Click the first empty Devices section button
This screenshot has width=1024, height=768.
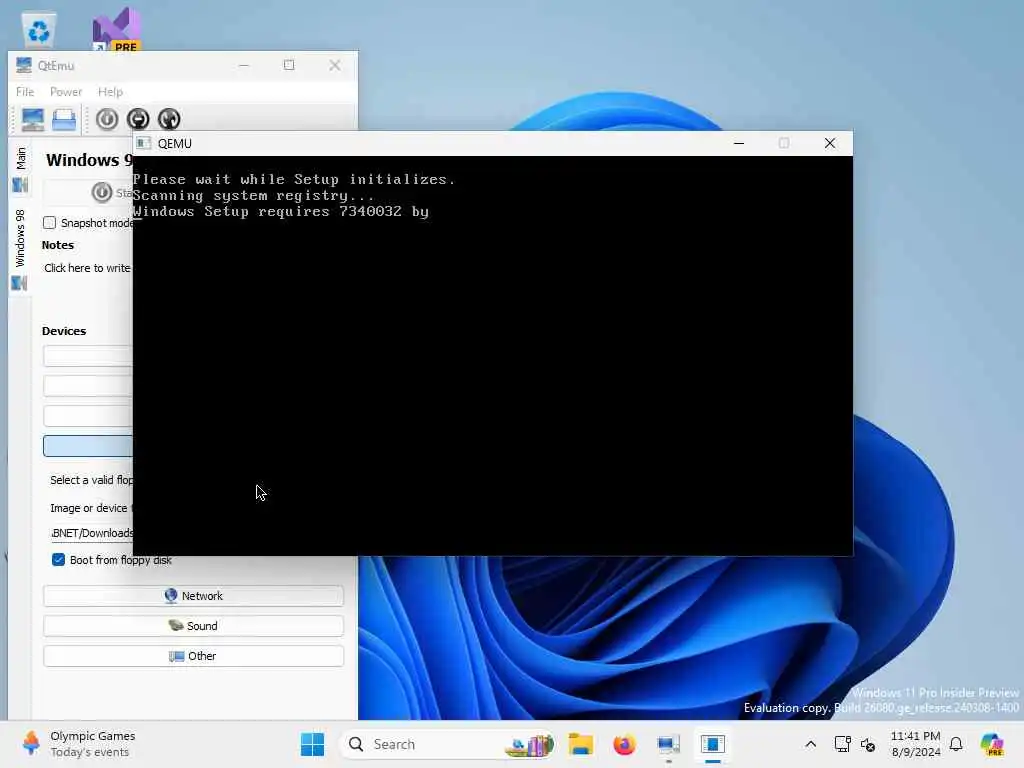point(88,356)
